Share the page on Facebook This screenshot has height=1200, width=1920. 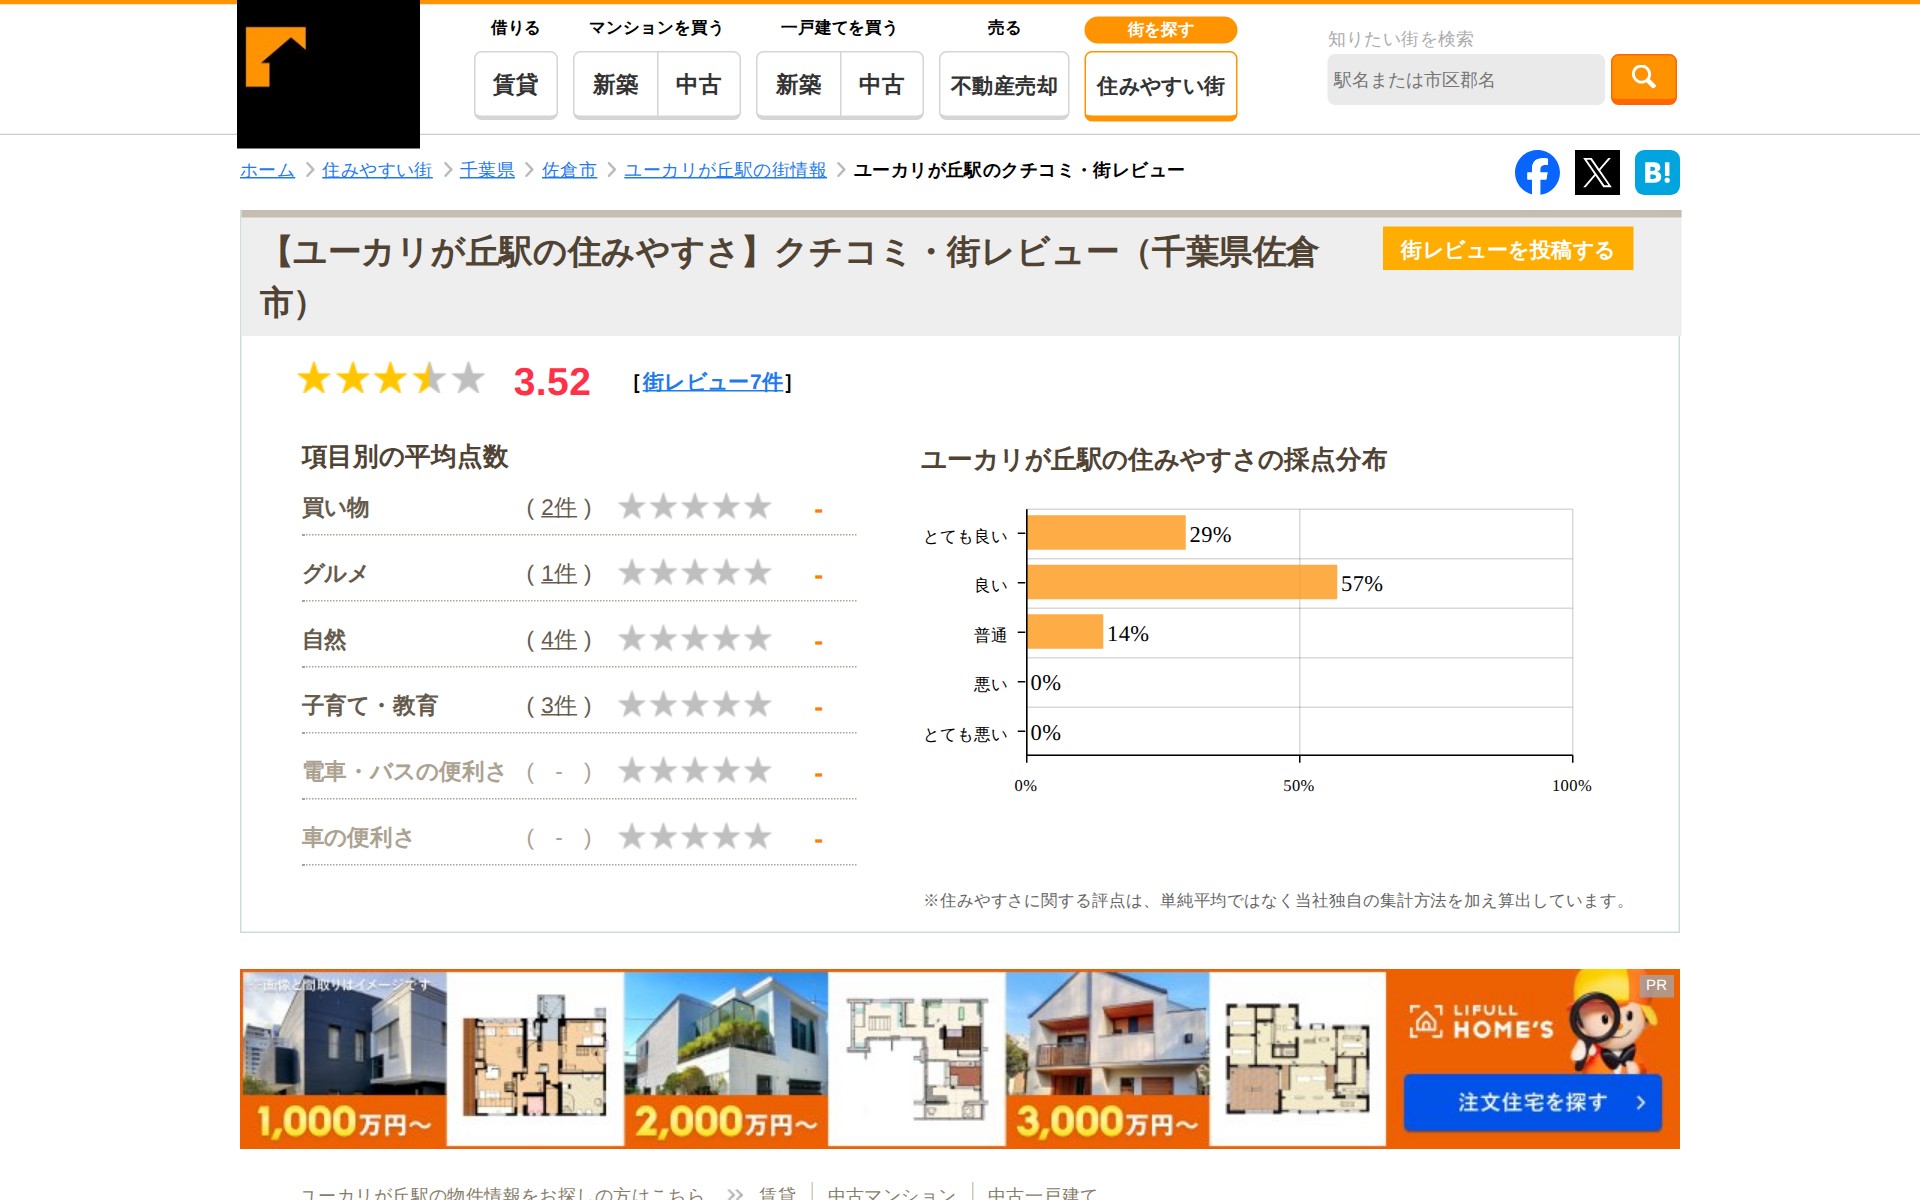click(1537, 172)
